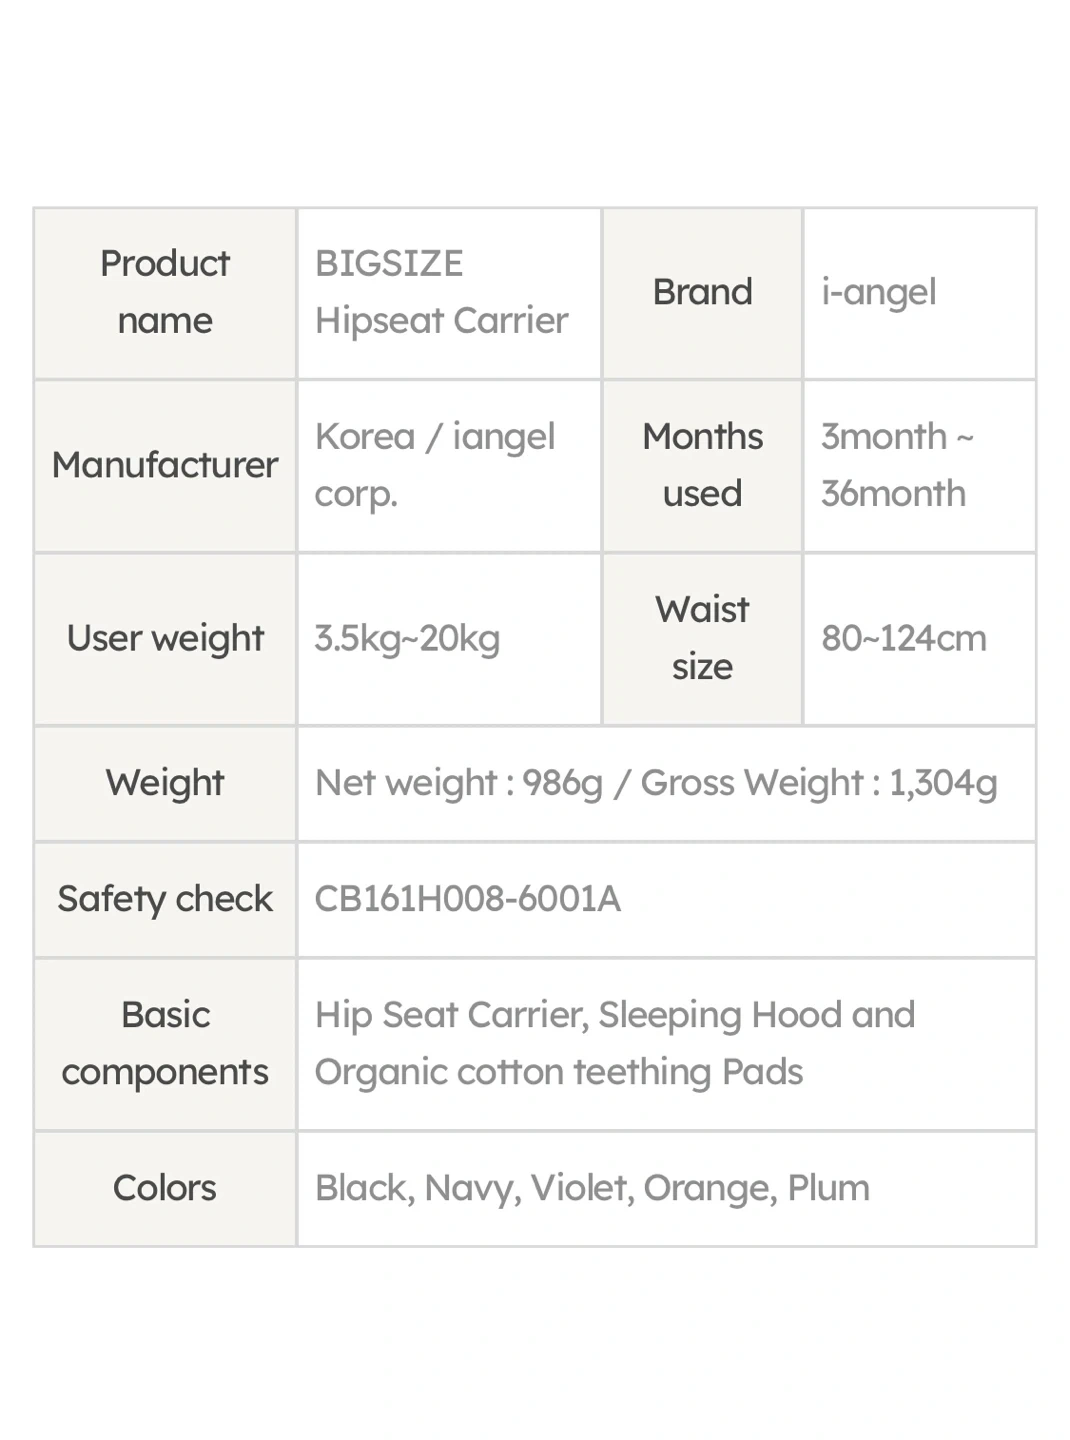Select the Months used label

(x=702, y=465)
